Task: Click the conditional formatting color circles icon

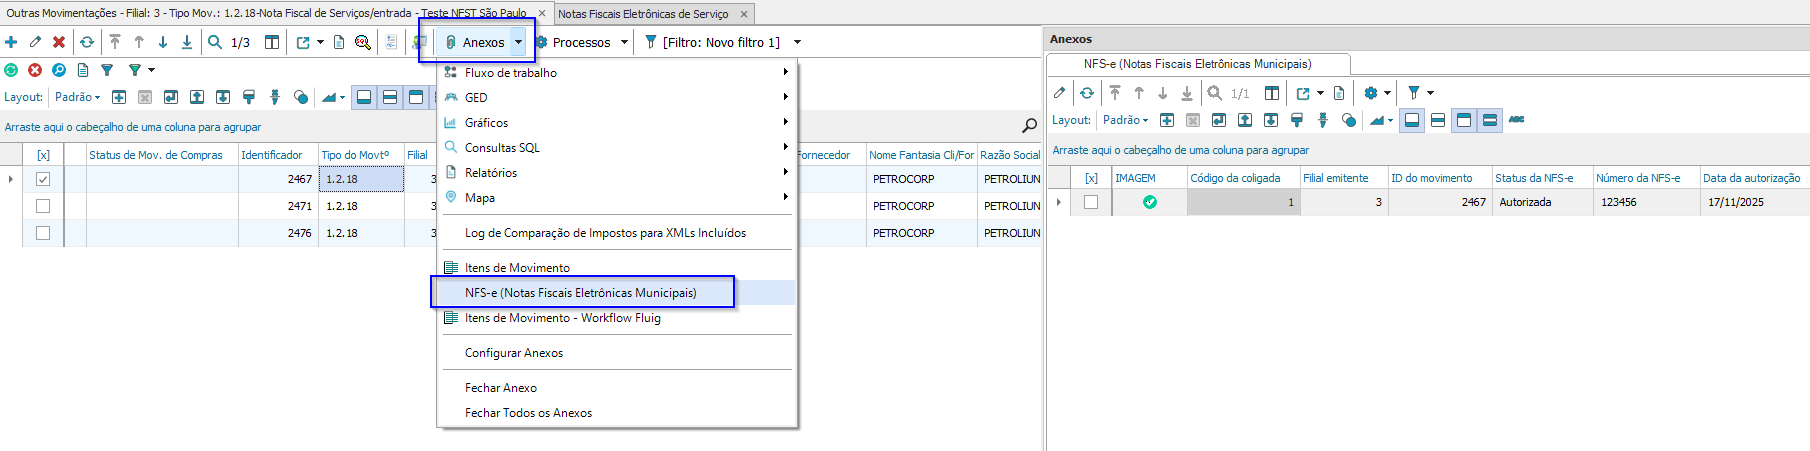Action: click(301, 97)
